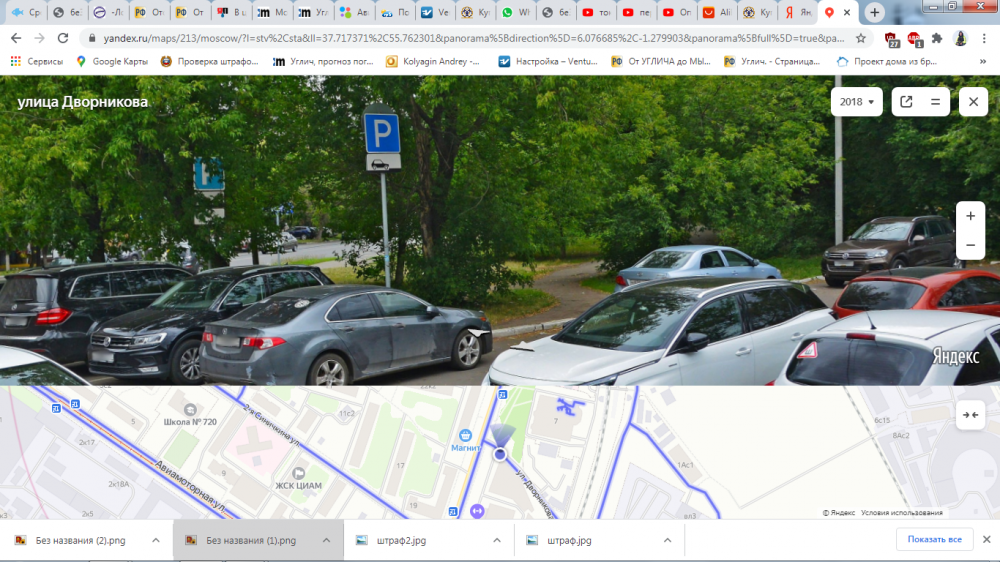Expand options for штраф2.jpg download
The image size is (1000, 562).
point(496,540)
